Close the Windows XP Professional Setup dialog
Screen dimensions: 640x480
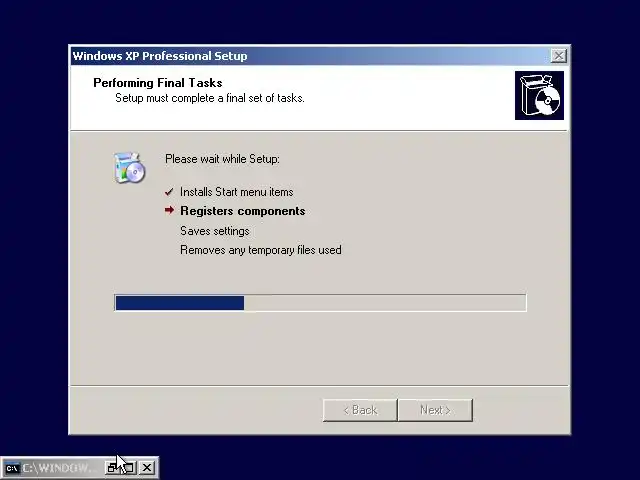pos(558,56)
